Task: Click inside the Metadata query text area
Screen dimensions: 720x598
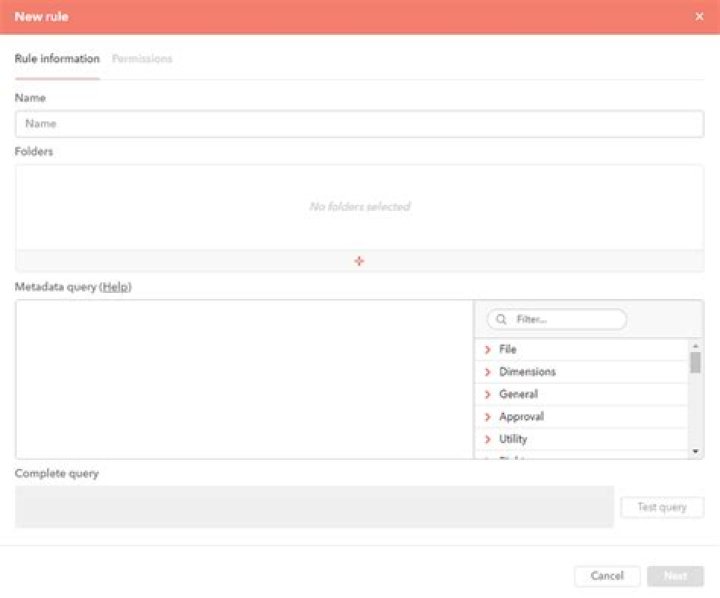Action: click(x=244, y=379)
